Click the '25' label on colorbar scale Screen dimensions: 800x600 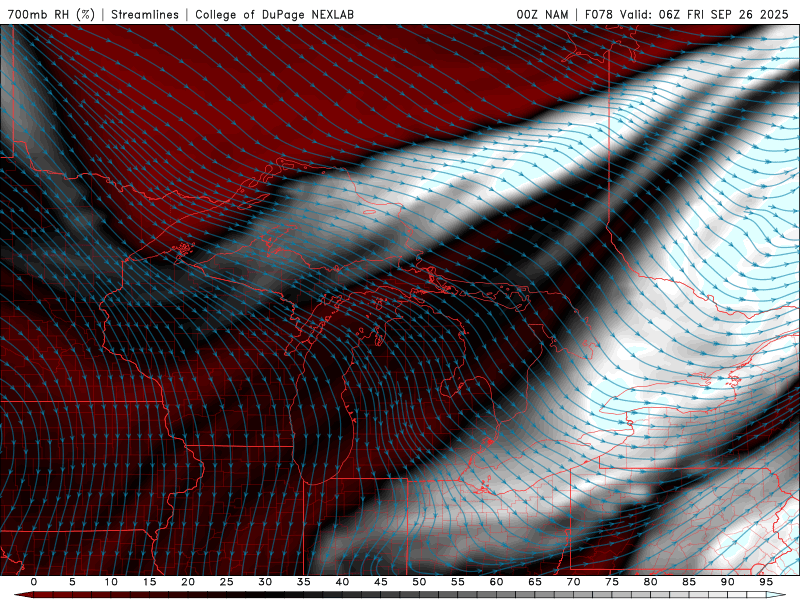click(x=227, y=582)
